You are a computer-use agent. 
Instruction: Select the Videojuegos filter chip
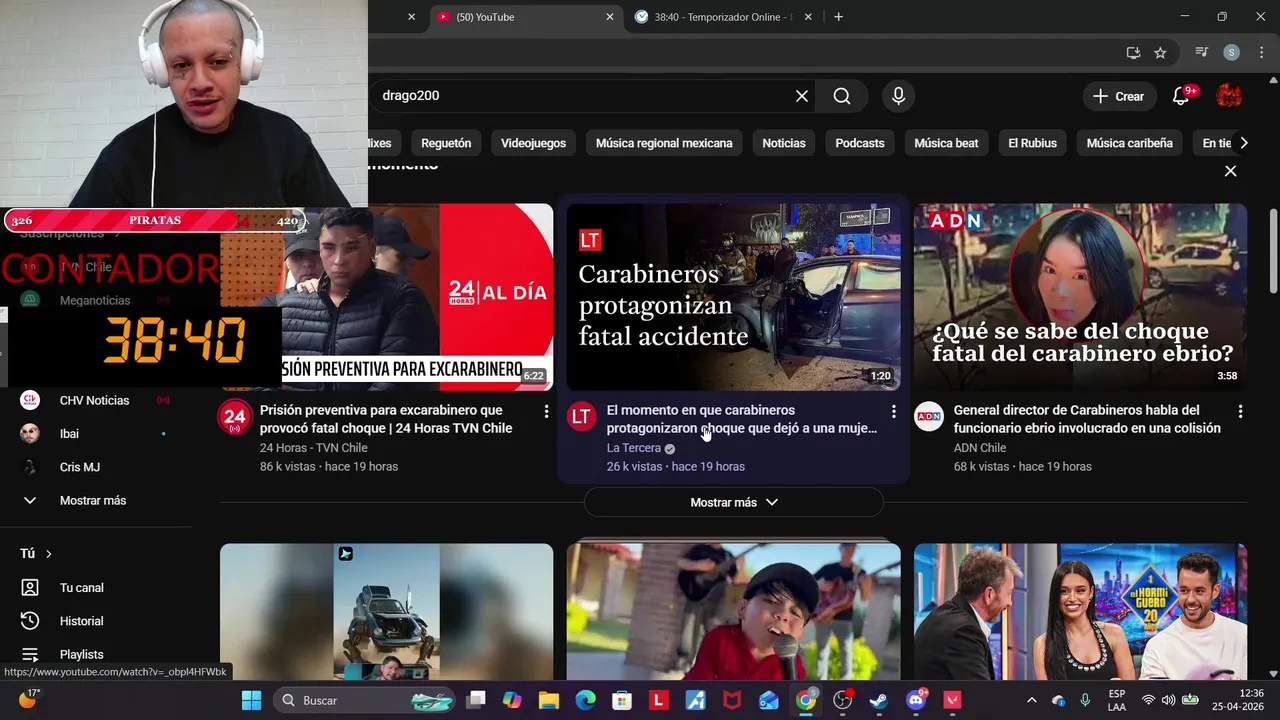[533, 143]
